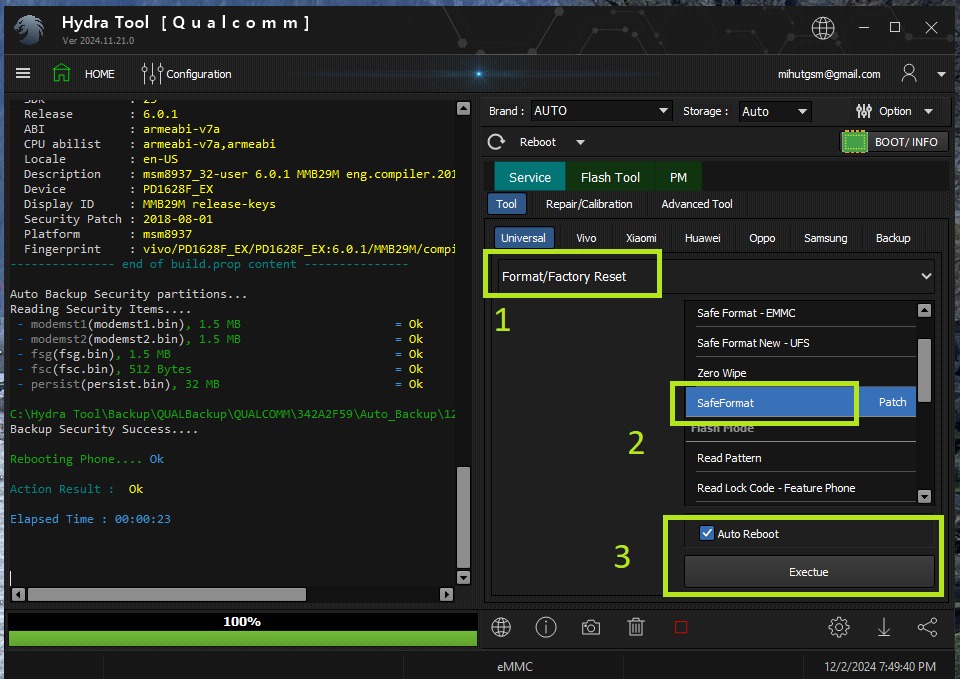Stop the operation with the red square icon
This screenshot has width=960, height=679.
(x=681, y=627)
